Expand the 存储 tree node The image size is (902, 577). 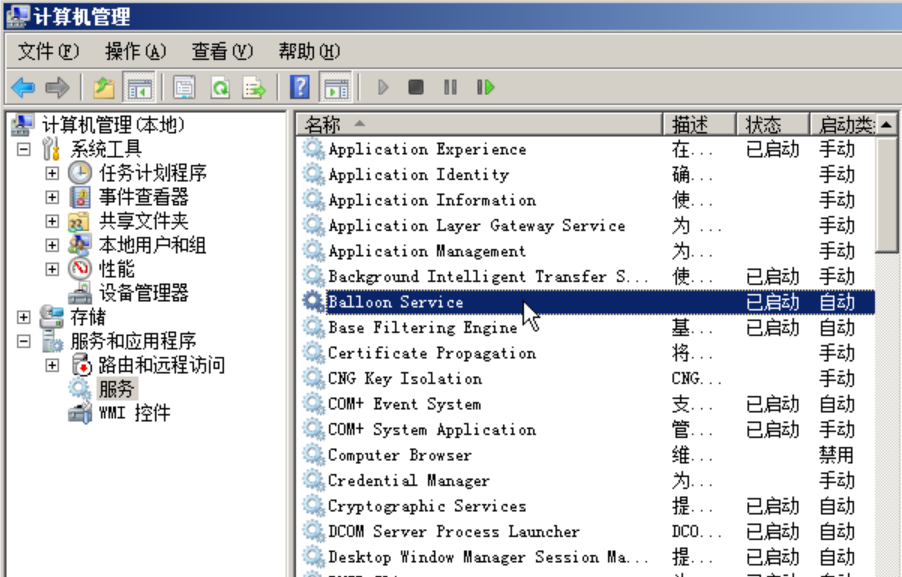point(24,317)
